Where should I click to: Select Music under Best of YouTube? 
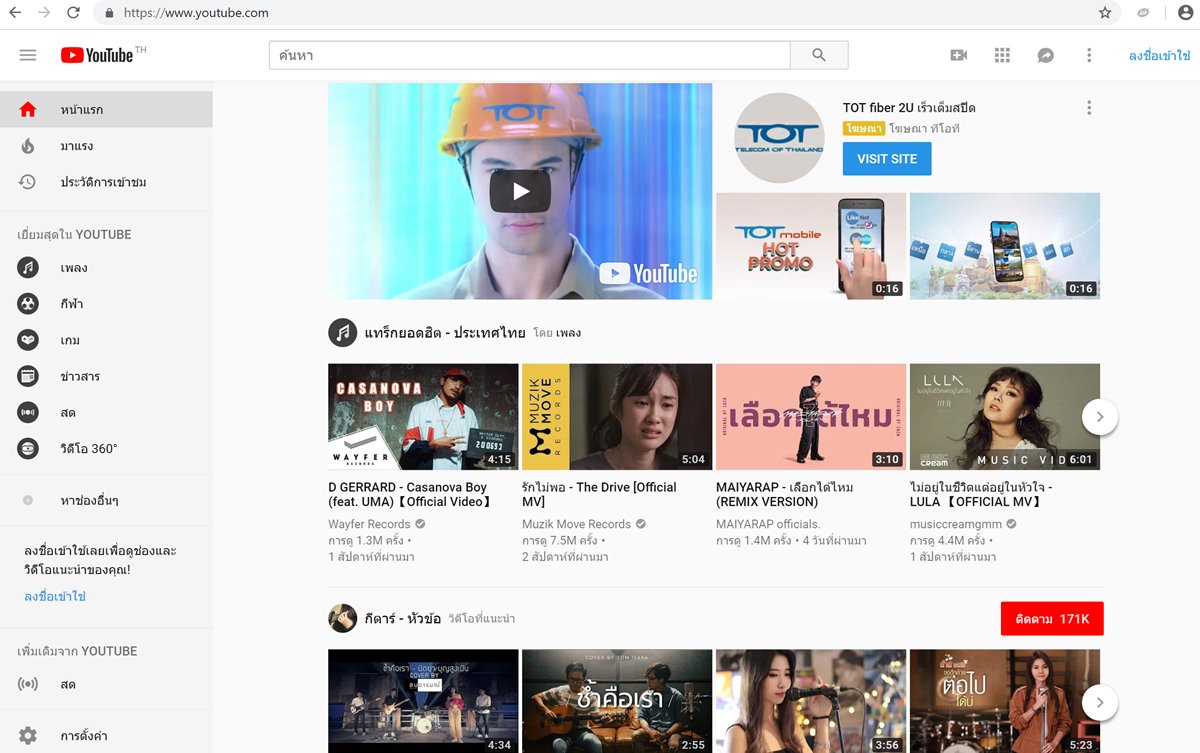pyautogui.click(x=74, y=268)
